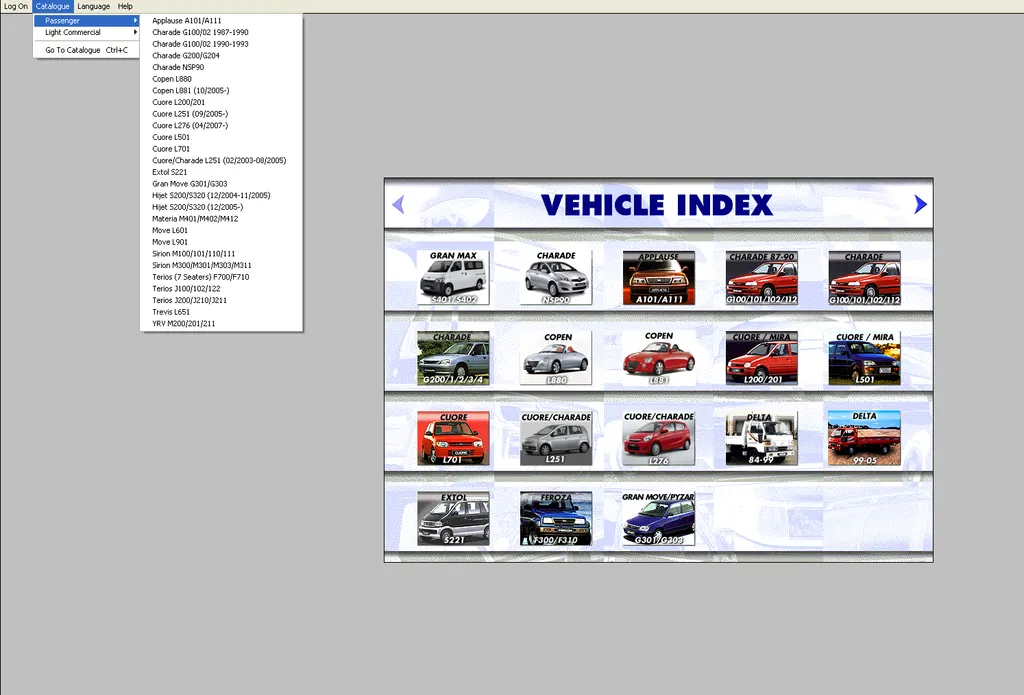Open the Language menu

click(93, 7)
